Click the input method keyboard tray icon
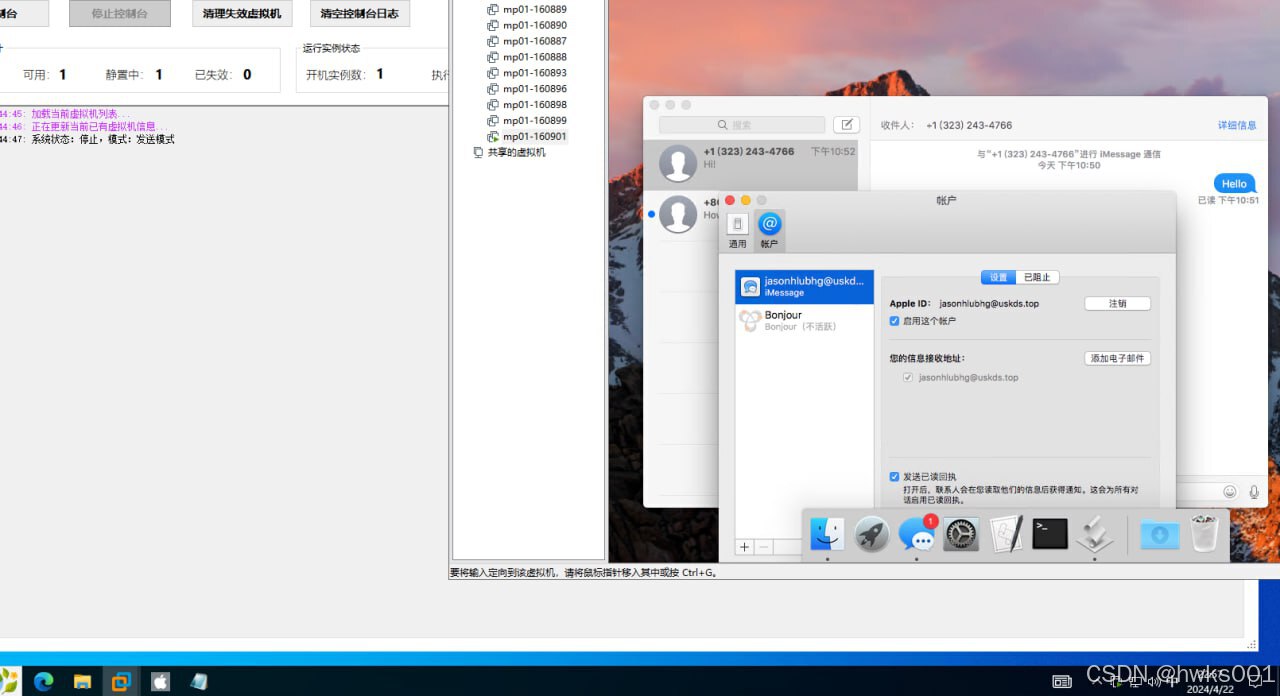Image resolution: width=1280 pixels, height=696 pixels. [x=1062, y=682]
